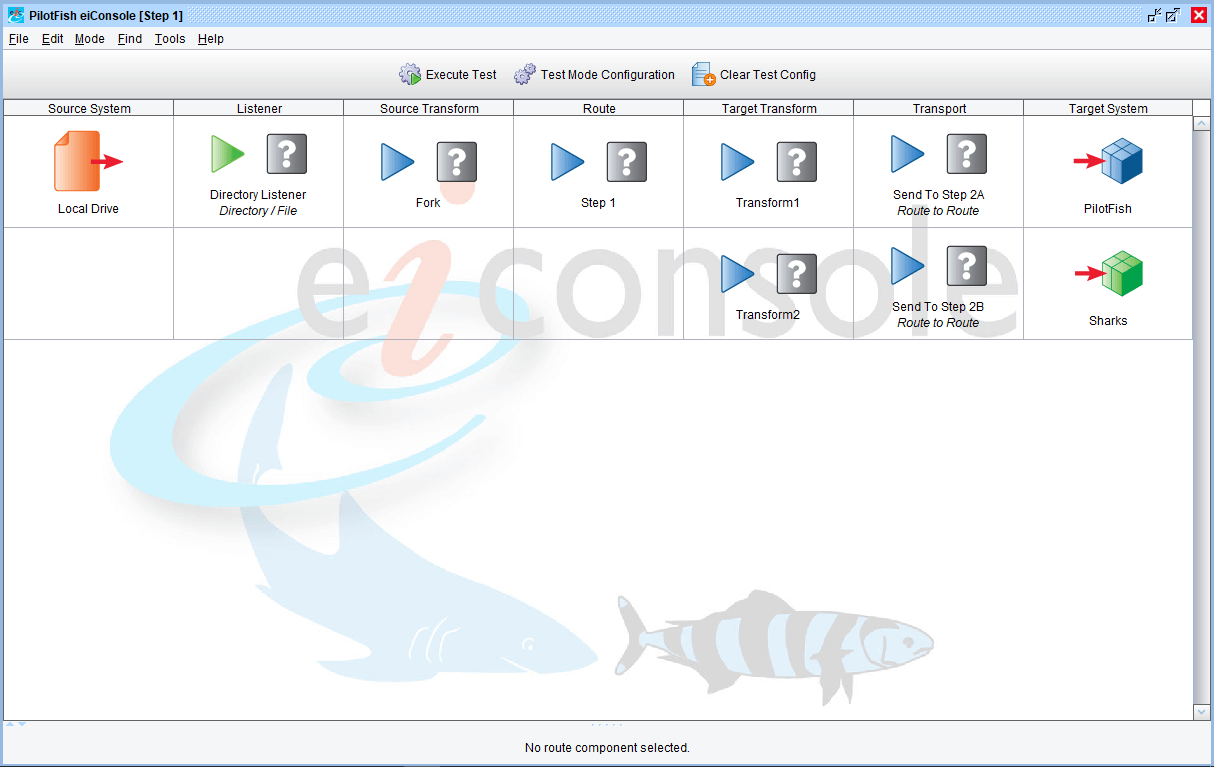Click the scrollbar down arrow
1214x767 pixels.
tap(1202, 711)
